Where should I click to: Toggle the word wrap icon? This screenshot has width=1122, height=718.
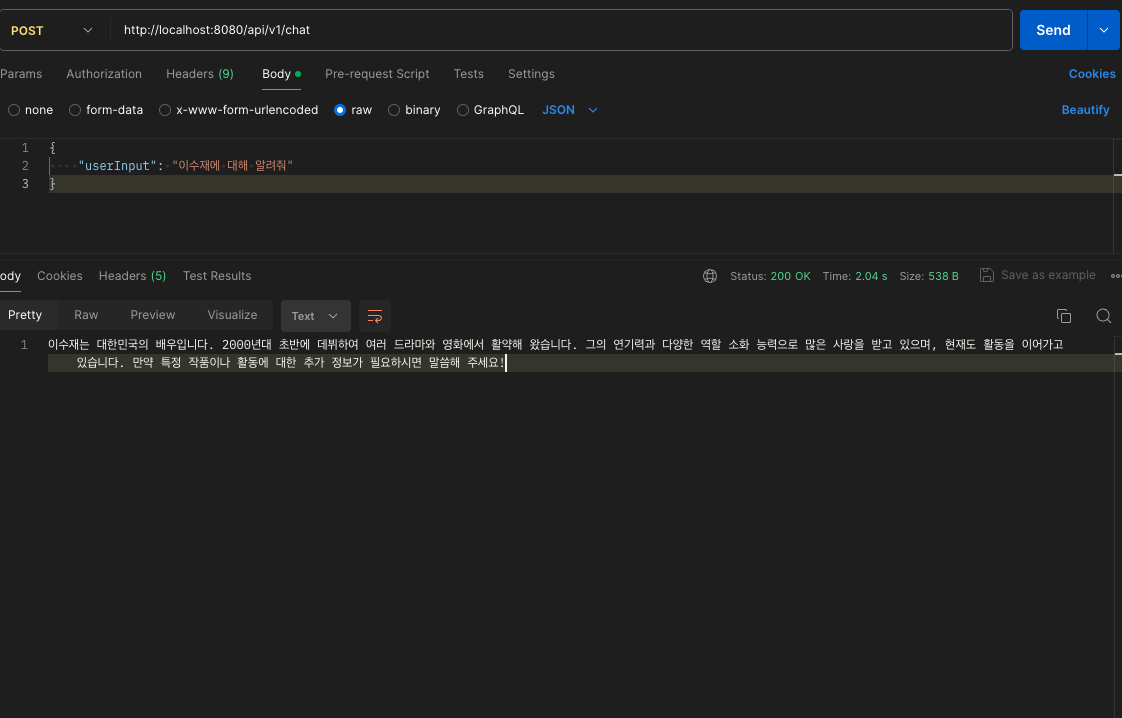coord(374,316)
